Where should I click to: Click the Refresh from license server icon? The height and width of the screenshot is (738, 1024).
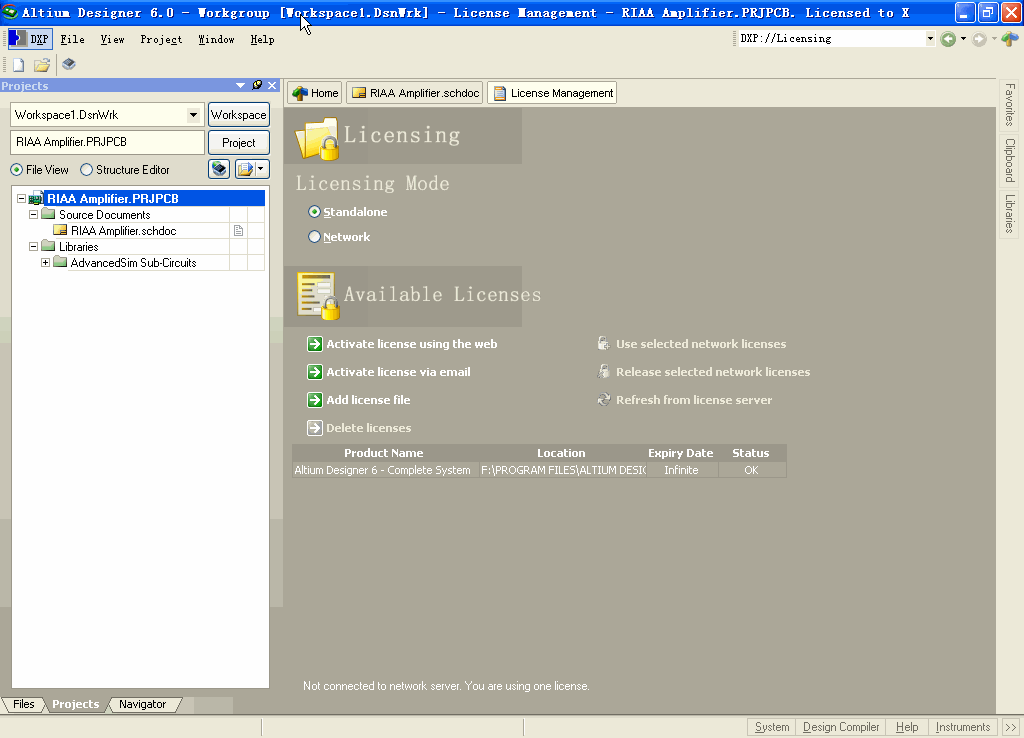pyautogui.click(x=604, y=400)
